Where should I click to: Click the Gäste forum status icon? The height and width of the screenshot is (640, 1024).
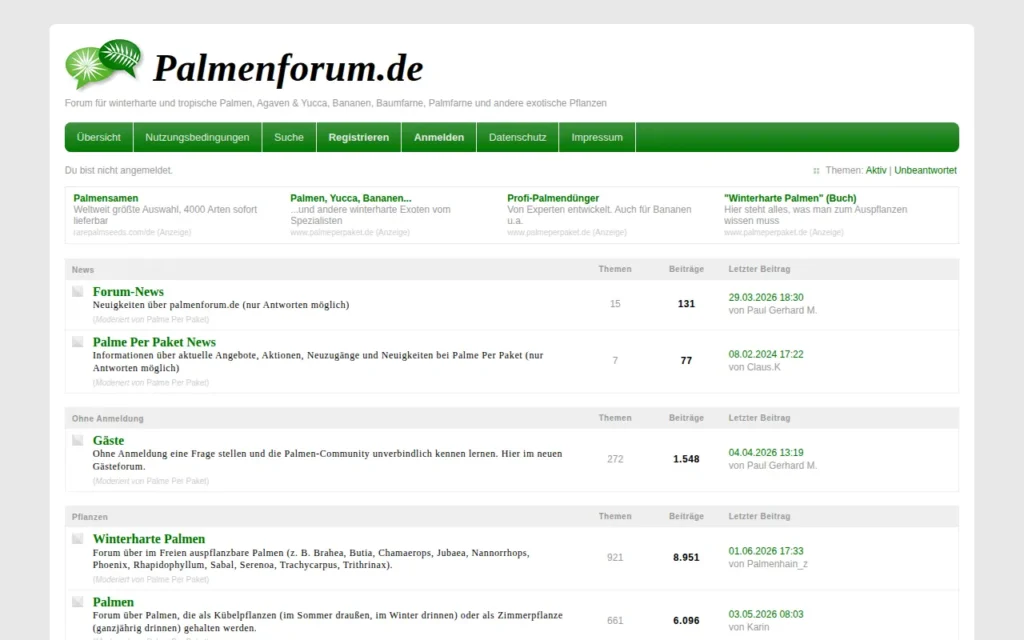(x=78, y=440)
